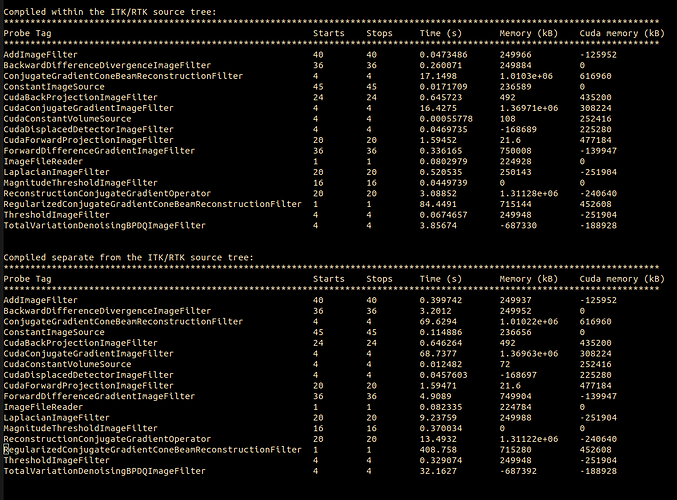Screen dimensions: 677x500
Task: Select time value 0.520535 for LaplacianImageFilter
Action: click(x=441, y=172)
